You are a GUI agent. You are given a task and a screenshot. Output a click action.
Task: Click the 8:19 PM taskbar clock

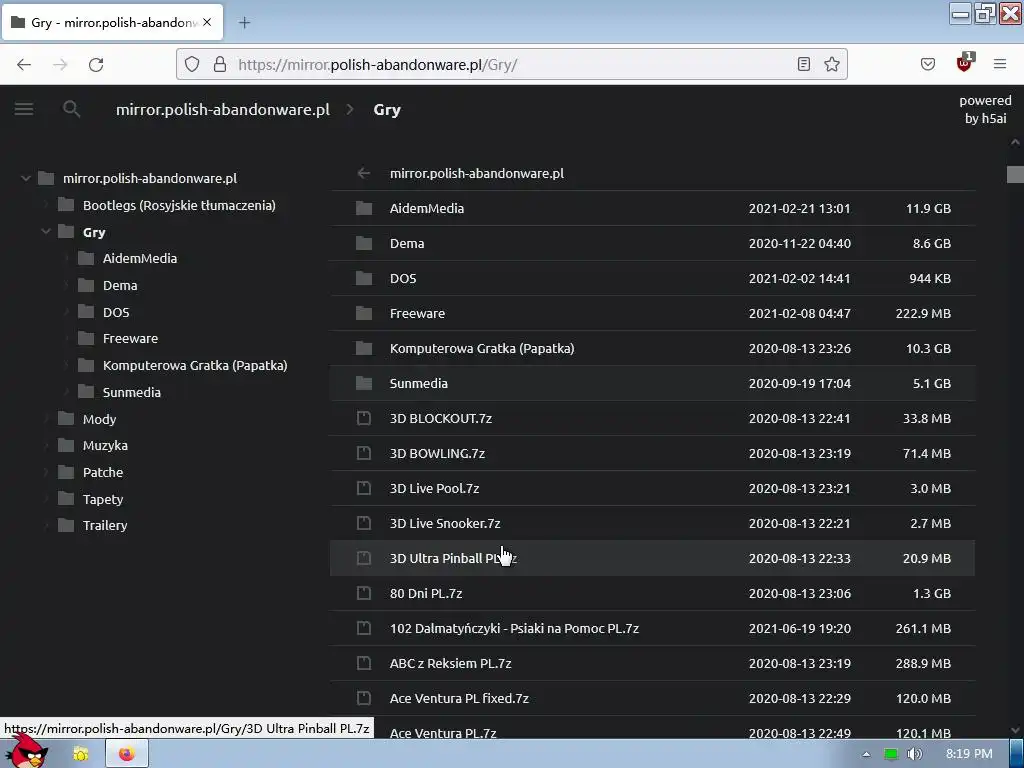click(968, 754)
